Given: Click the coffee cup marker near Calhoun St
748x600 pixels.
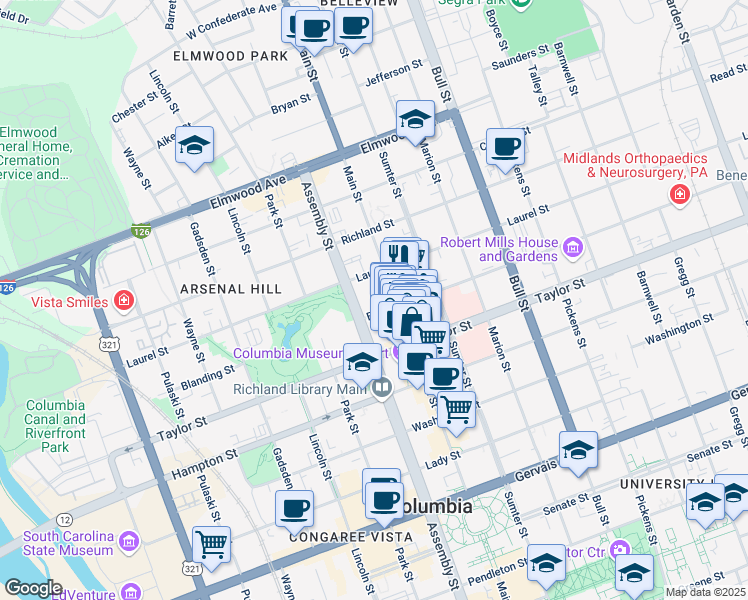Looking at the screenshot, I should (506, 150).
